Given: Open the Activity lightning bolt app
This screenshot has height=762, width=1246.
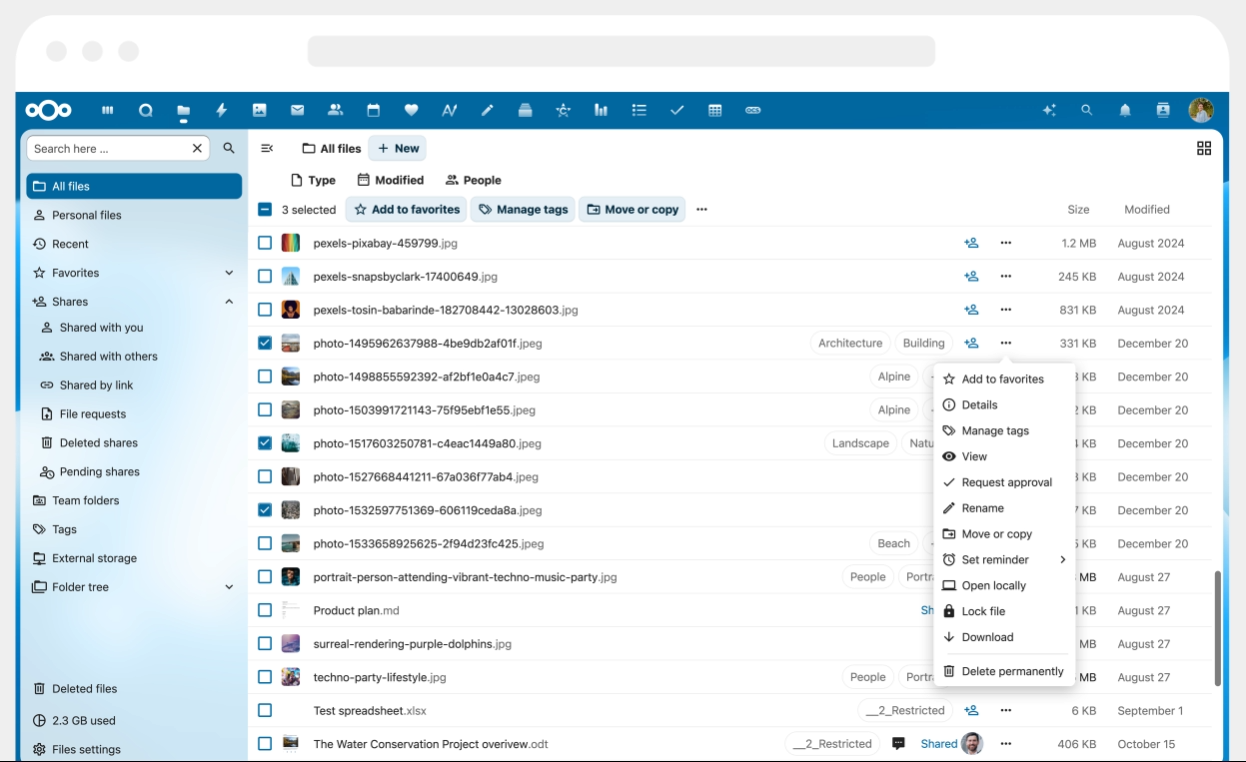Looking at the screenshot, I should click(x=221, y=111).
